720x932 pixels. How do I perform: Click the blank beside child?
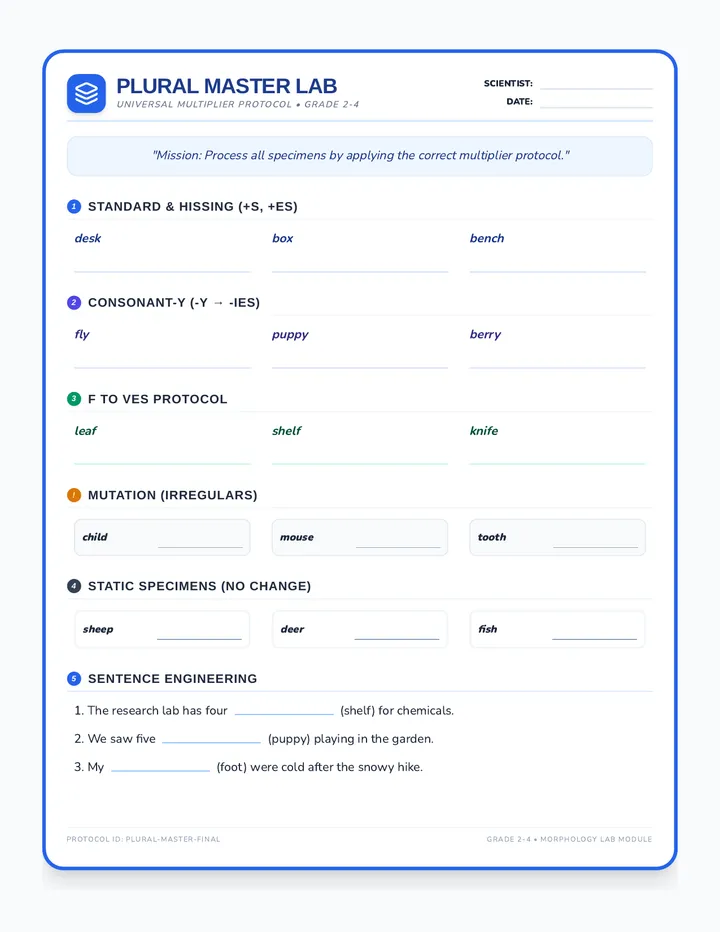[x=200, y=547]
